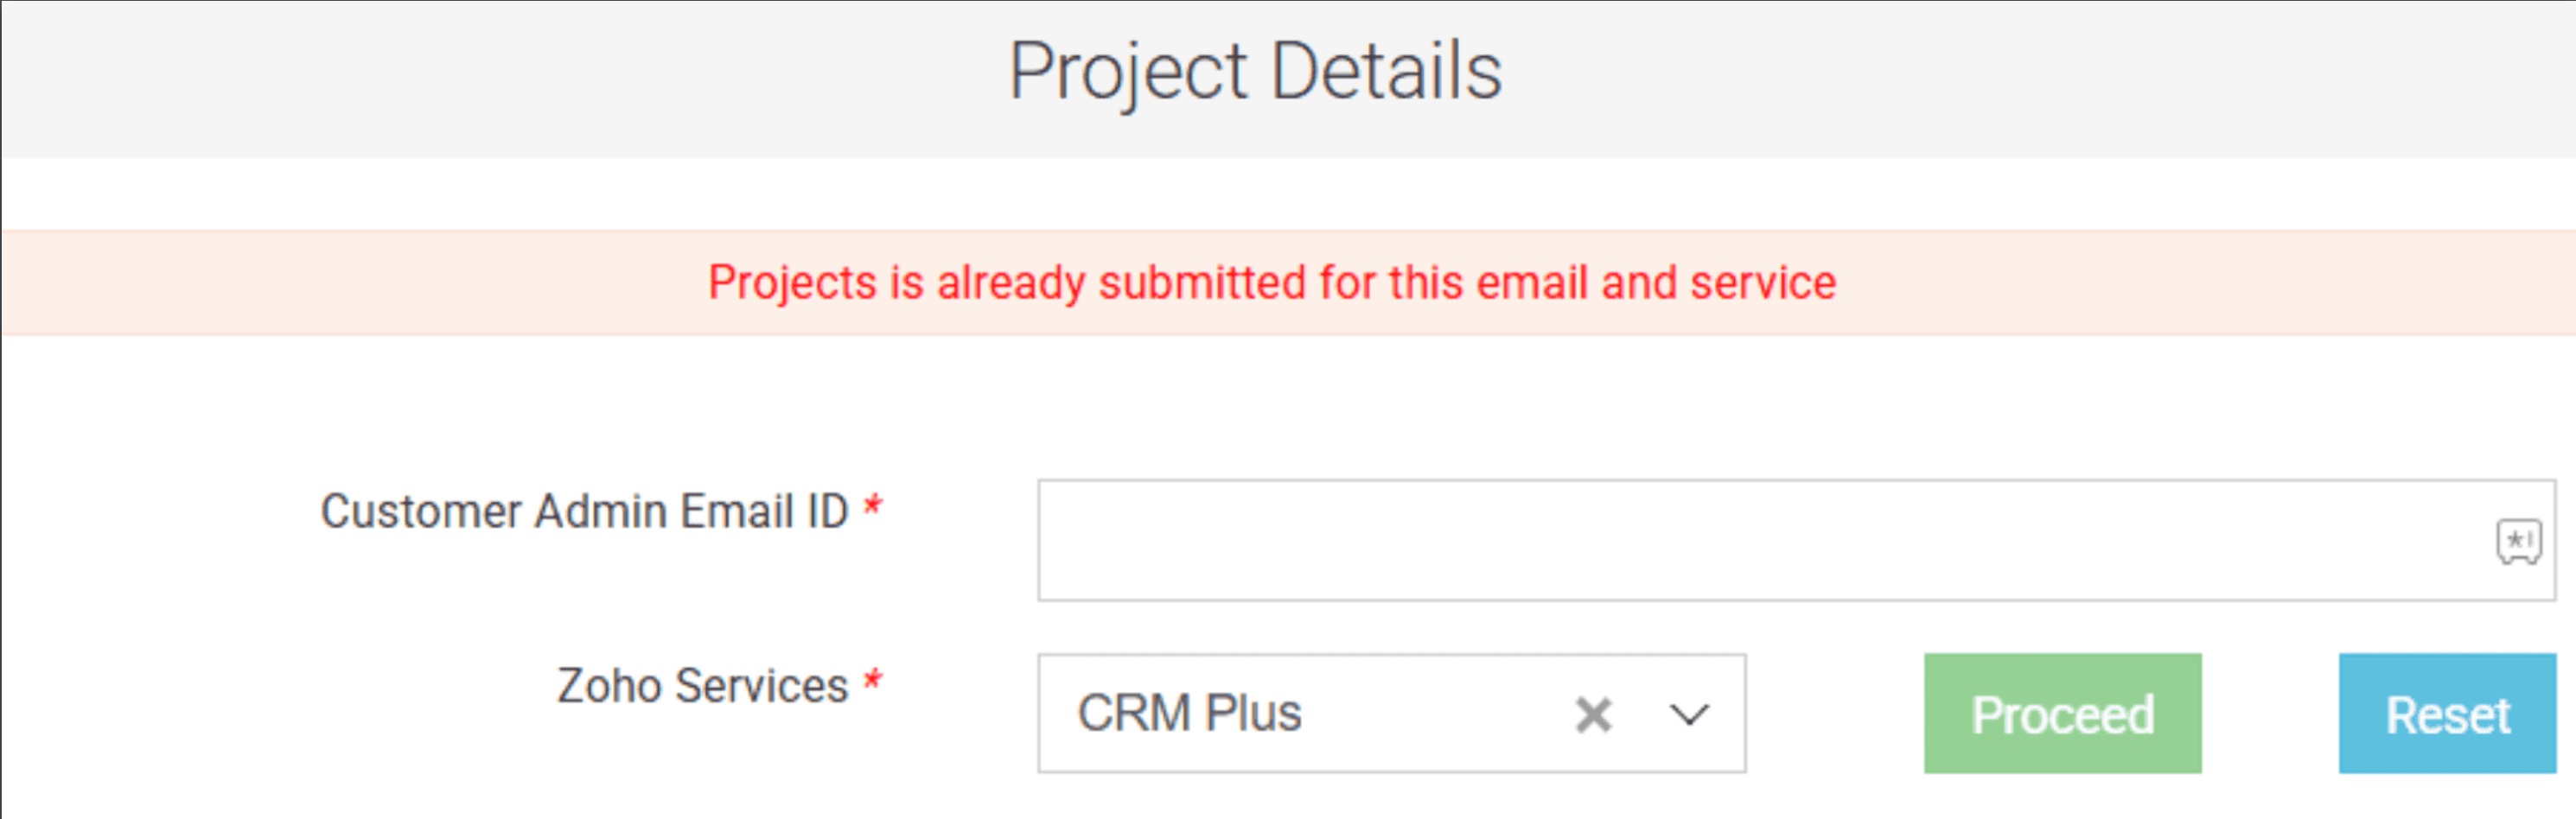Screen dimensions: 2576x819
Task: Click the password manager icon in email field
Action: (x=2518, y=542)
